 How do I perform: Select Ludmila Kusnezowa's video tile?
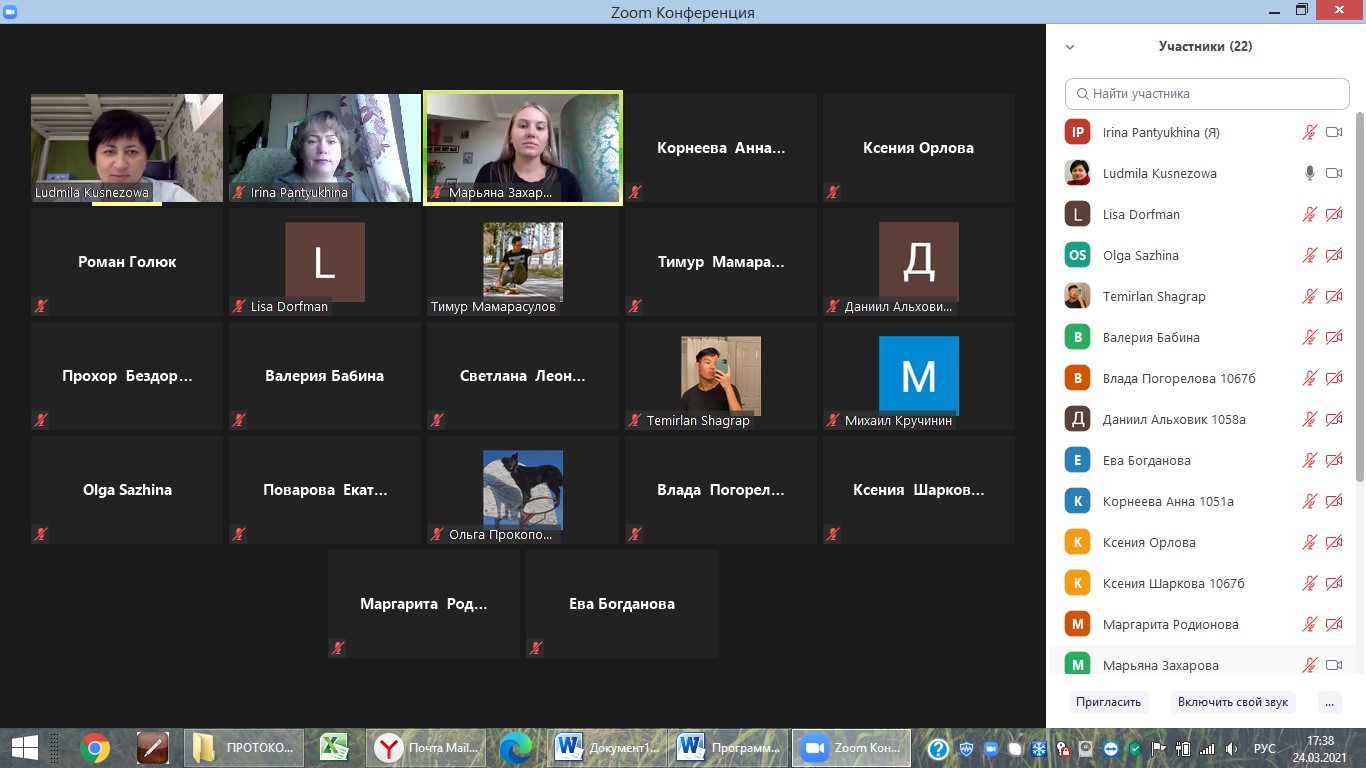point(127,148)
